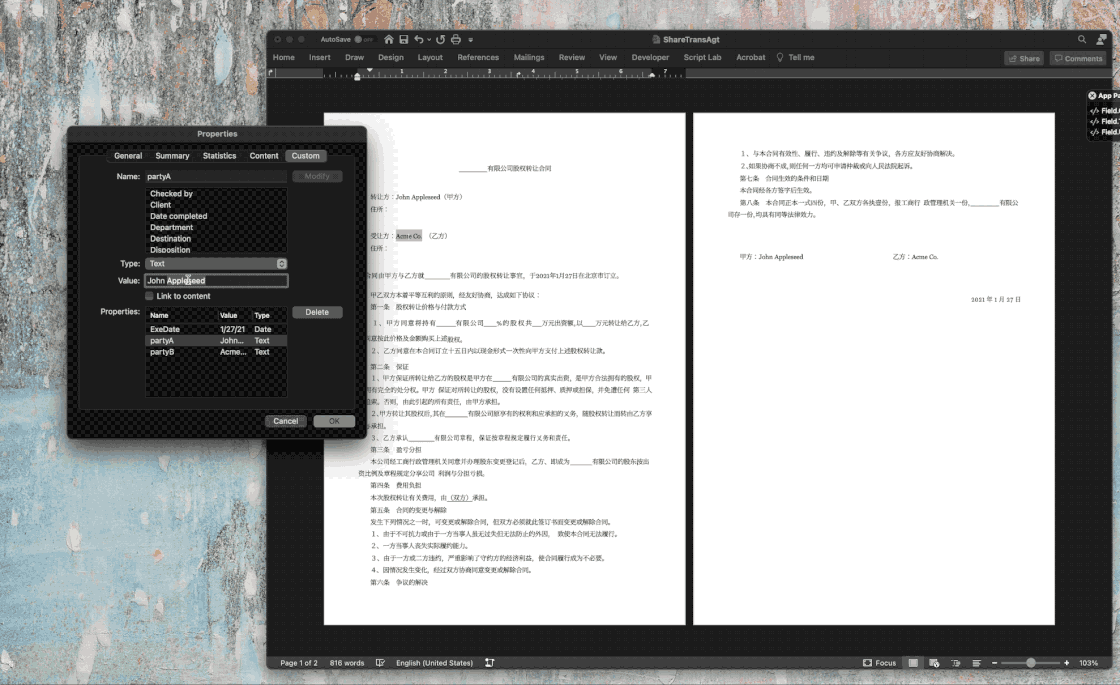Toggle the Link to content checkbox
Screen dimensions: 1120x685
(149, 296)
